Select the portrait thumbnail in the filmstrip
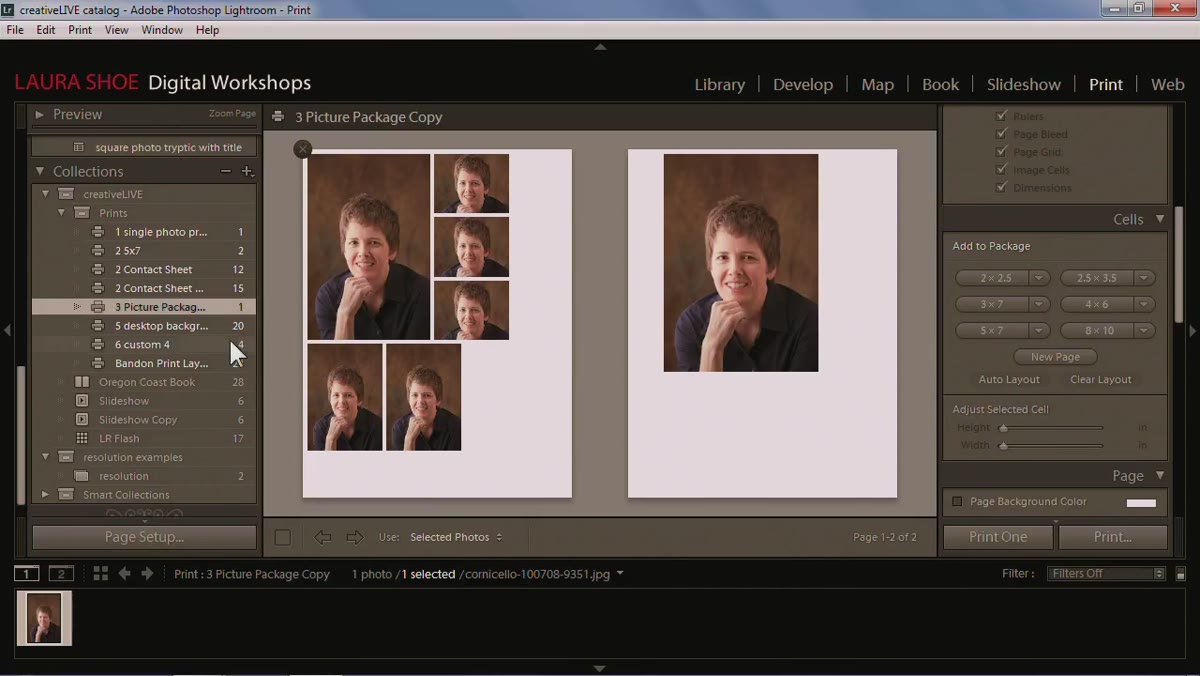 pyautogui.click(x=45, y=618)
